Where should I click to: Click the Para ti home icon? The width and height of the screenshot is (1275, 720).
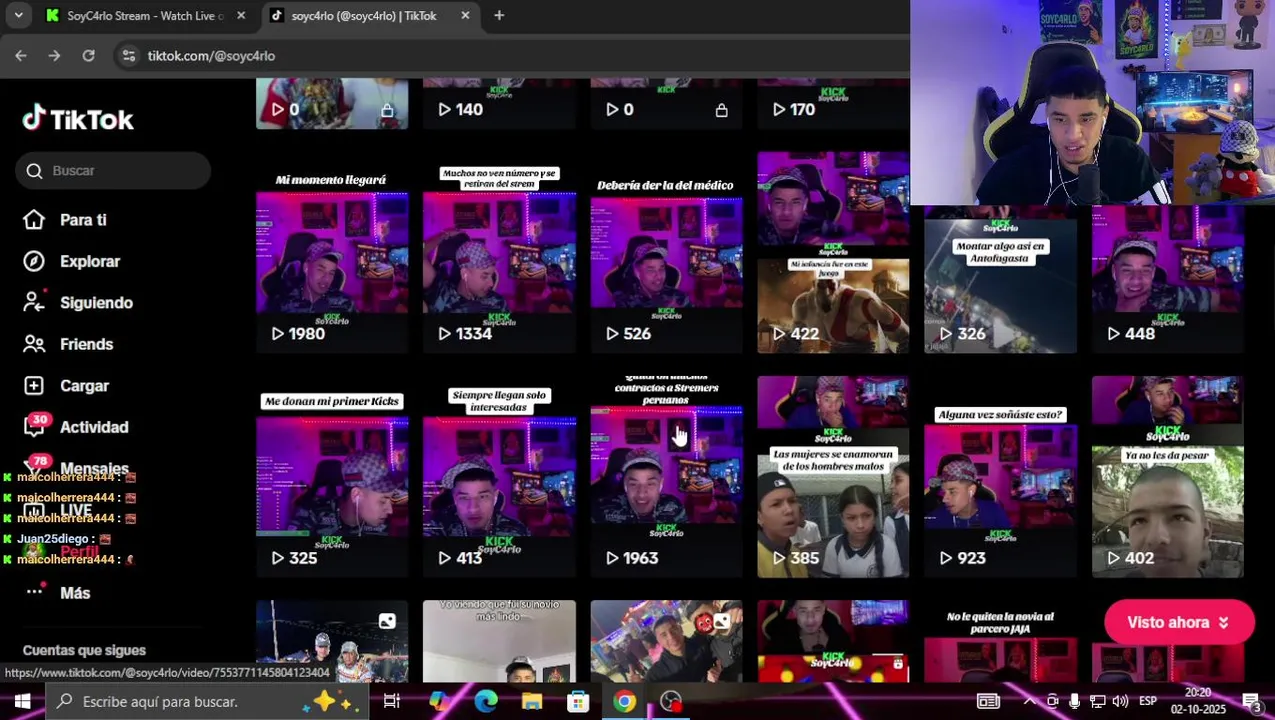(34, 220)
